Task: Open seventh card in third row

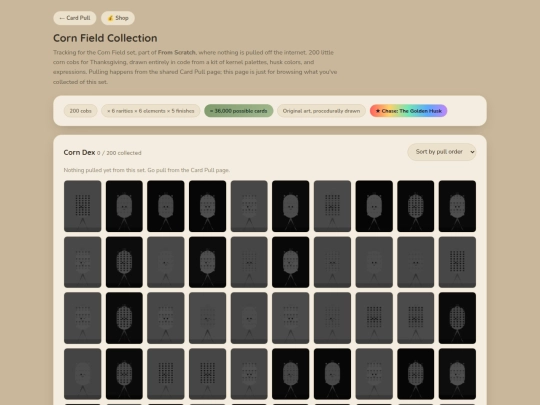Action: (332, 318)
